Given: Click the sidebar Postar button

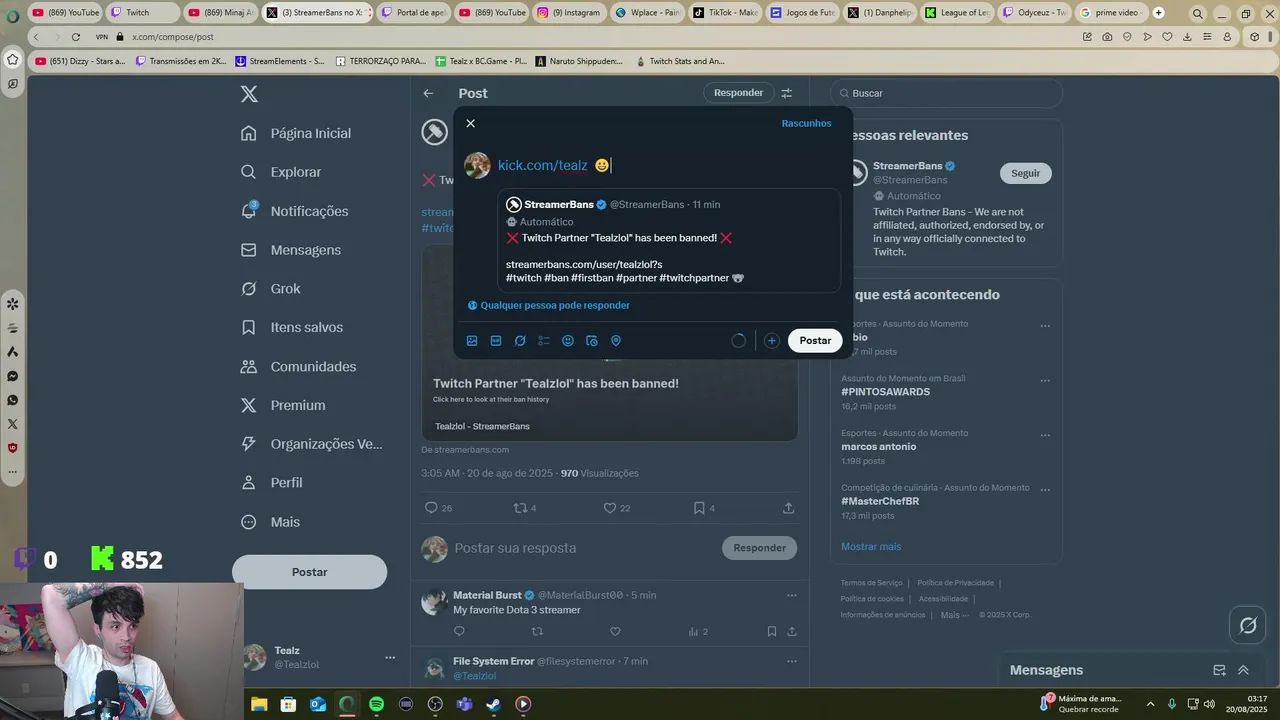Looking at the screenshot, I should (x=310, y=572).
